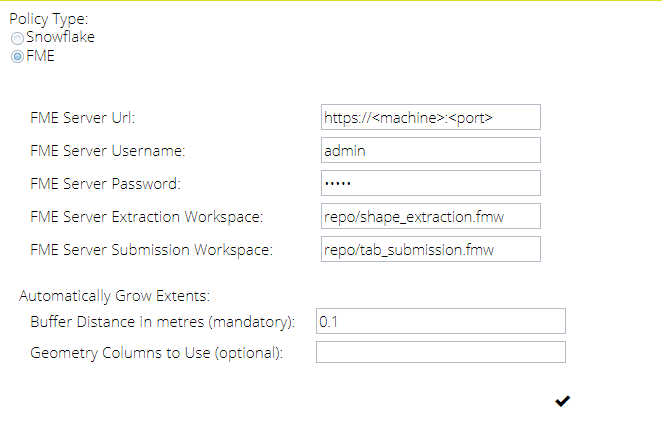
Task: Click the "FME Server Extraction Workspace:" label
Action: coord(146,217)
